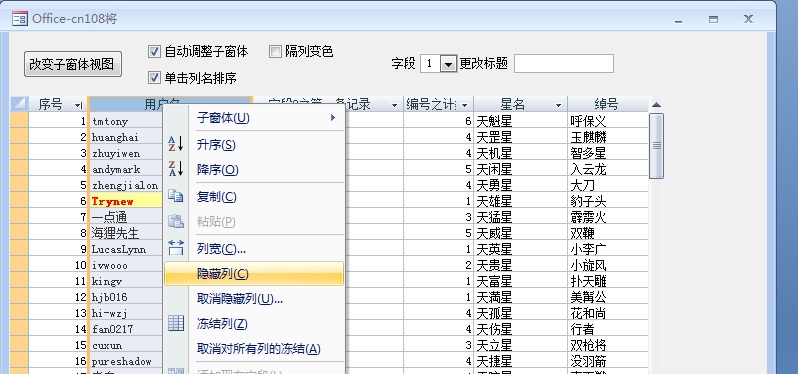Click the 更改标题 text input box

click(x=564, y=64)
